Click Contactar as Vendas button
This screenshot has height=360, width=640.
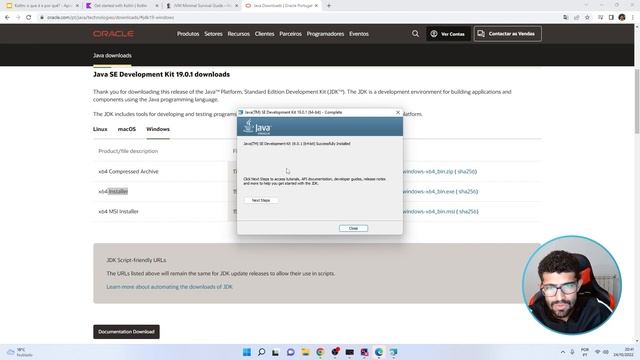507,34
